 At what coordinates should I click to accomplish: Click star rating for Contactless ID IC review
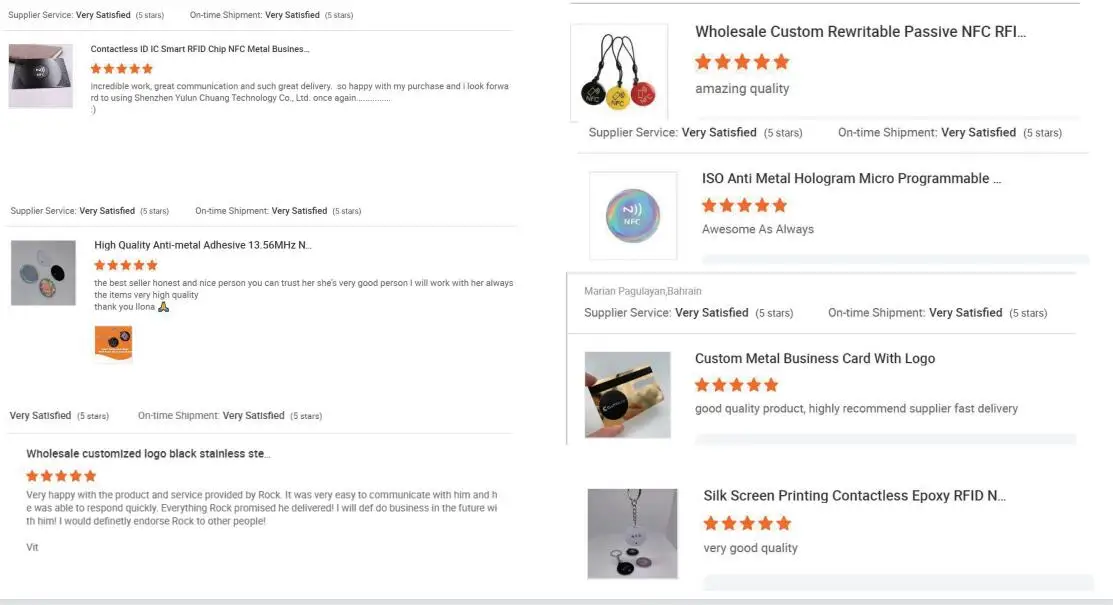point(122,69)
